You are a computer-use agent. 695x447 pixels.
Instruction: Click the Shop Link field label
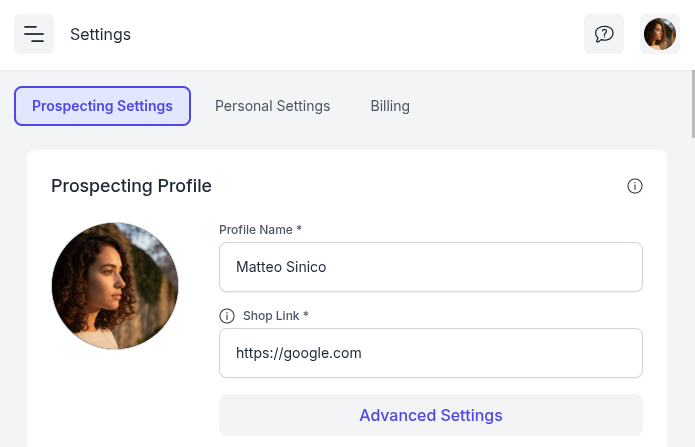point(275,316)
